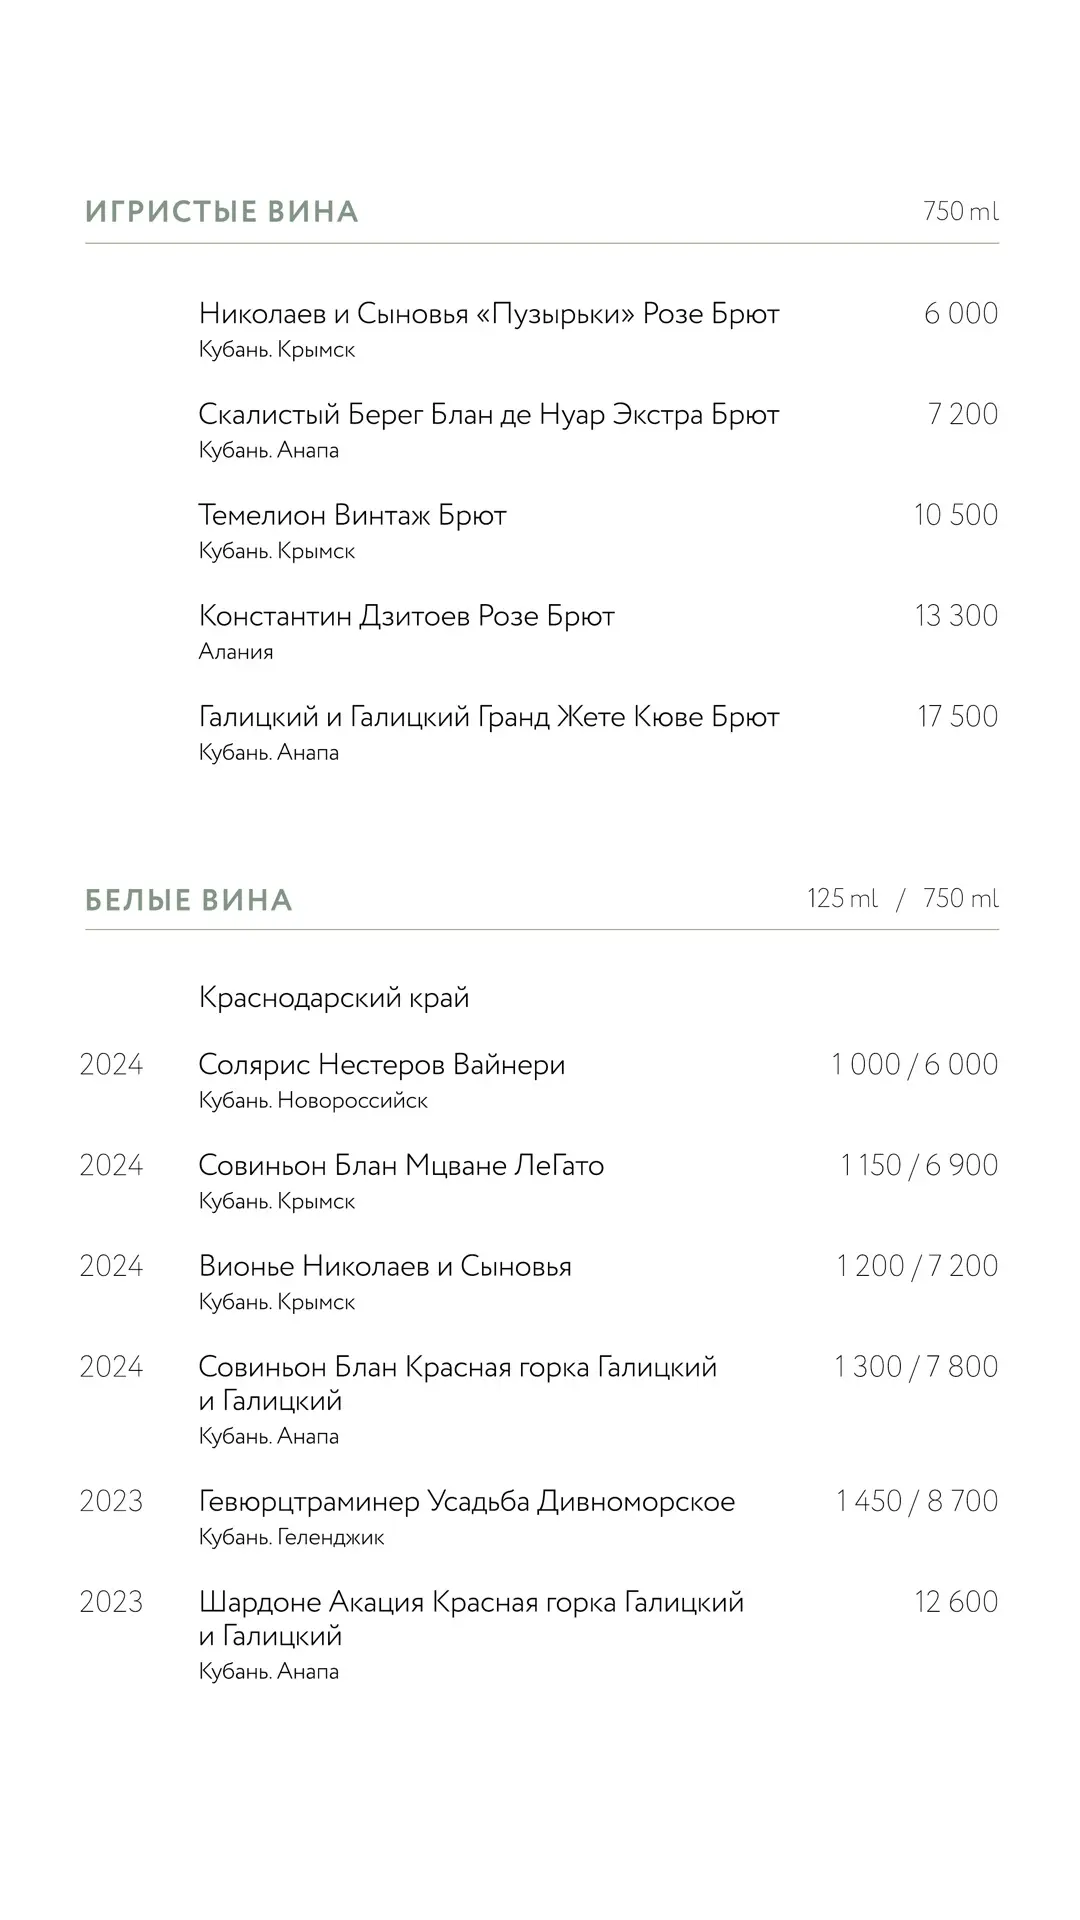Select Солярис Нестеров Вайнери wine
Screen dimensions: 1080x1920
(382, 1065)
